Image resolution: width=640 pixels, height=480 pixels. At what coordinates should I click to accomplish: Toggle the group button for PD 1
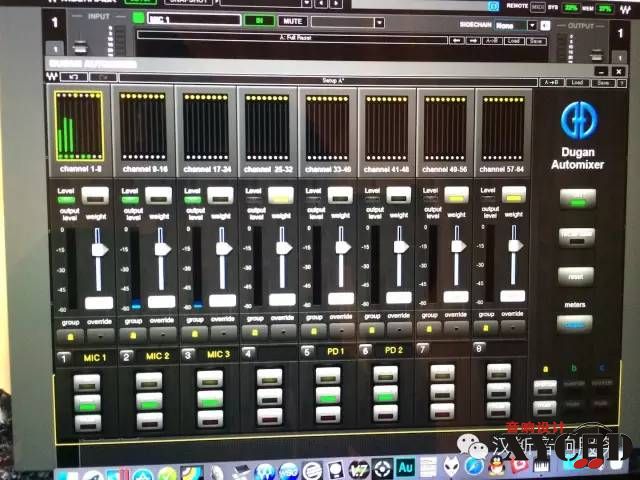(314, 331)
